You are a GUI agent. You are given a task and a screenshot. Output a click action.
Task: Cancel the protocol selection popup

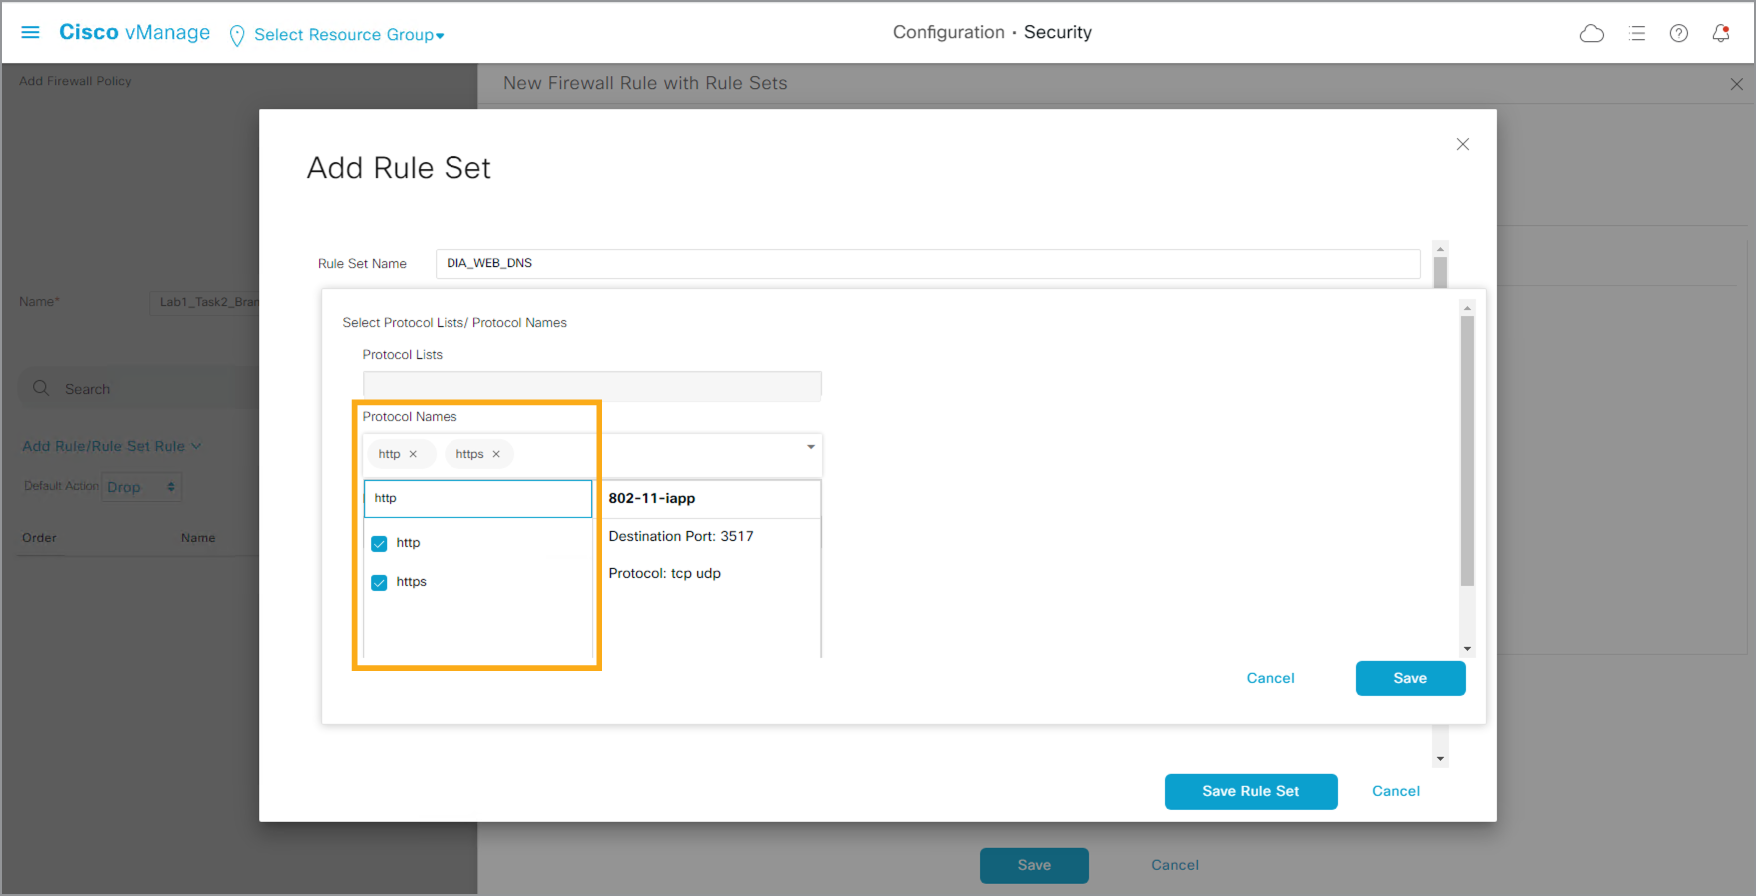click(1270, 678)
